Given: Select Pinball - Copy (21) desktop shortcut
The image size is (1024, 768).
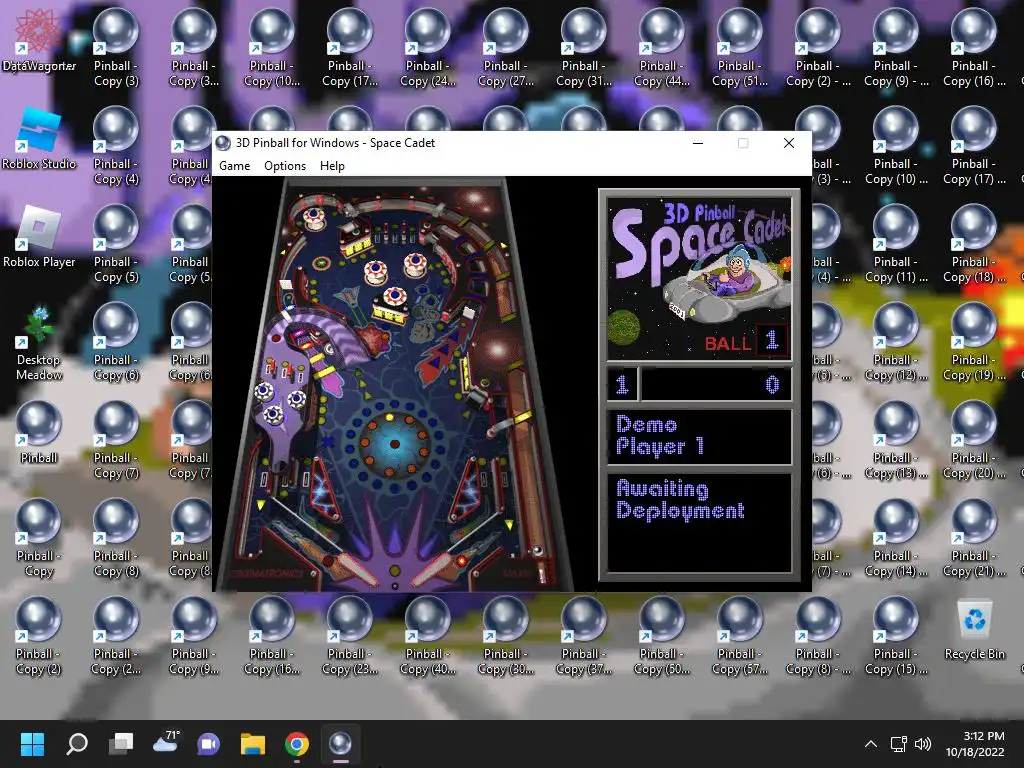Looking at the screenshot, I should pyautogui.click(x=974, y=538).
